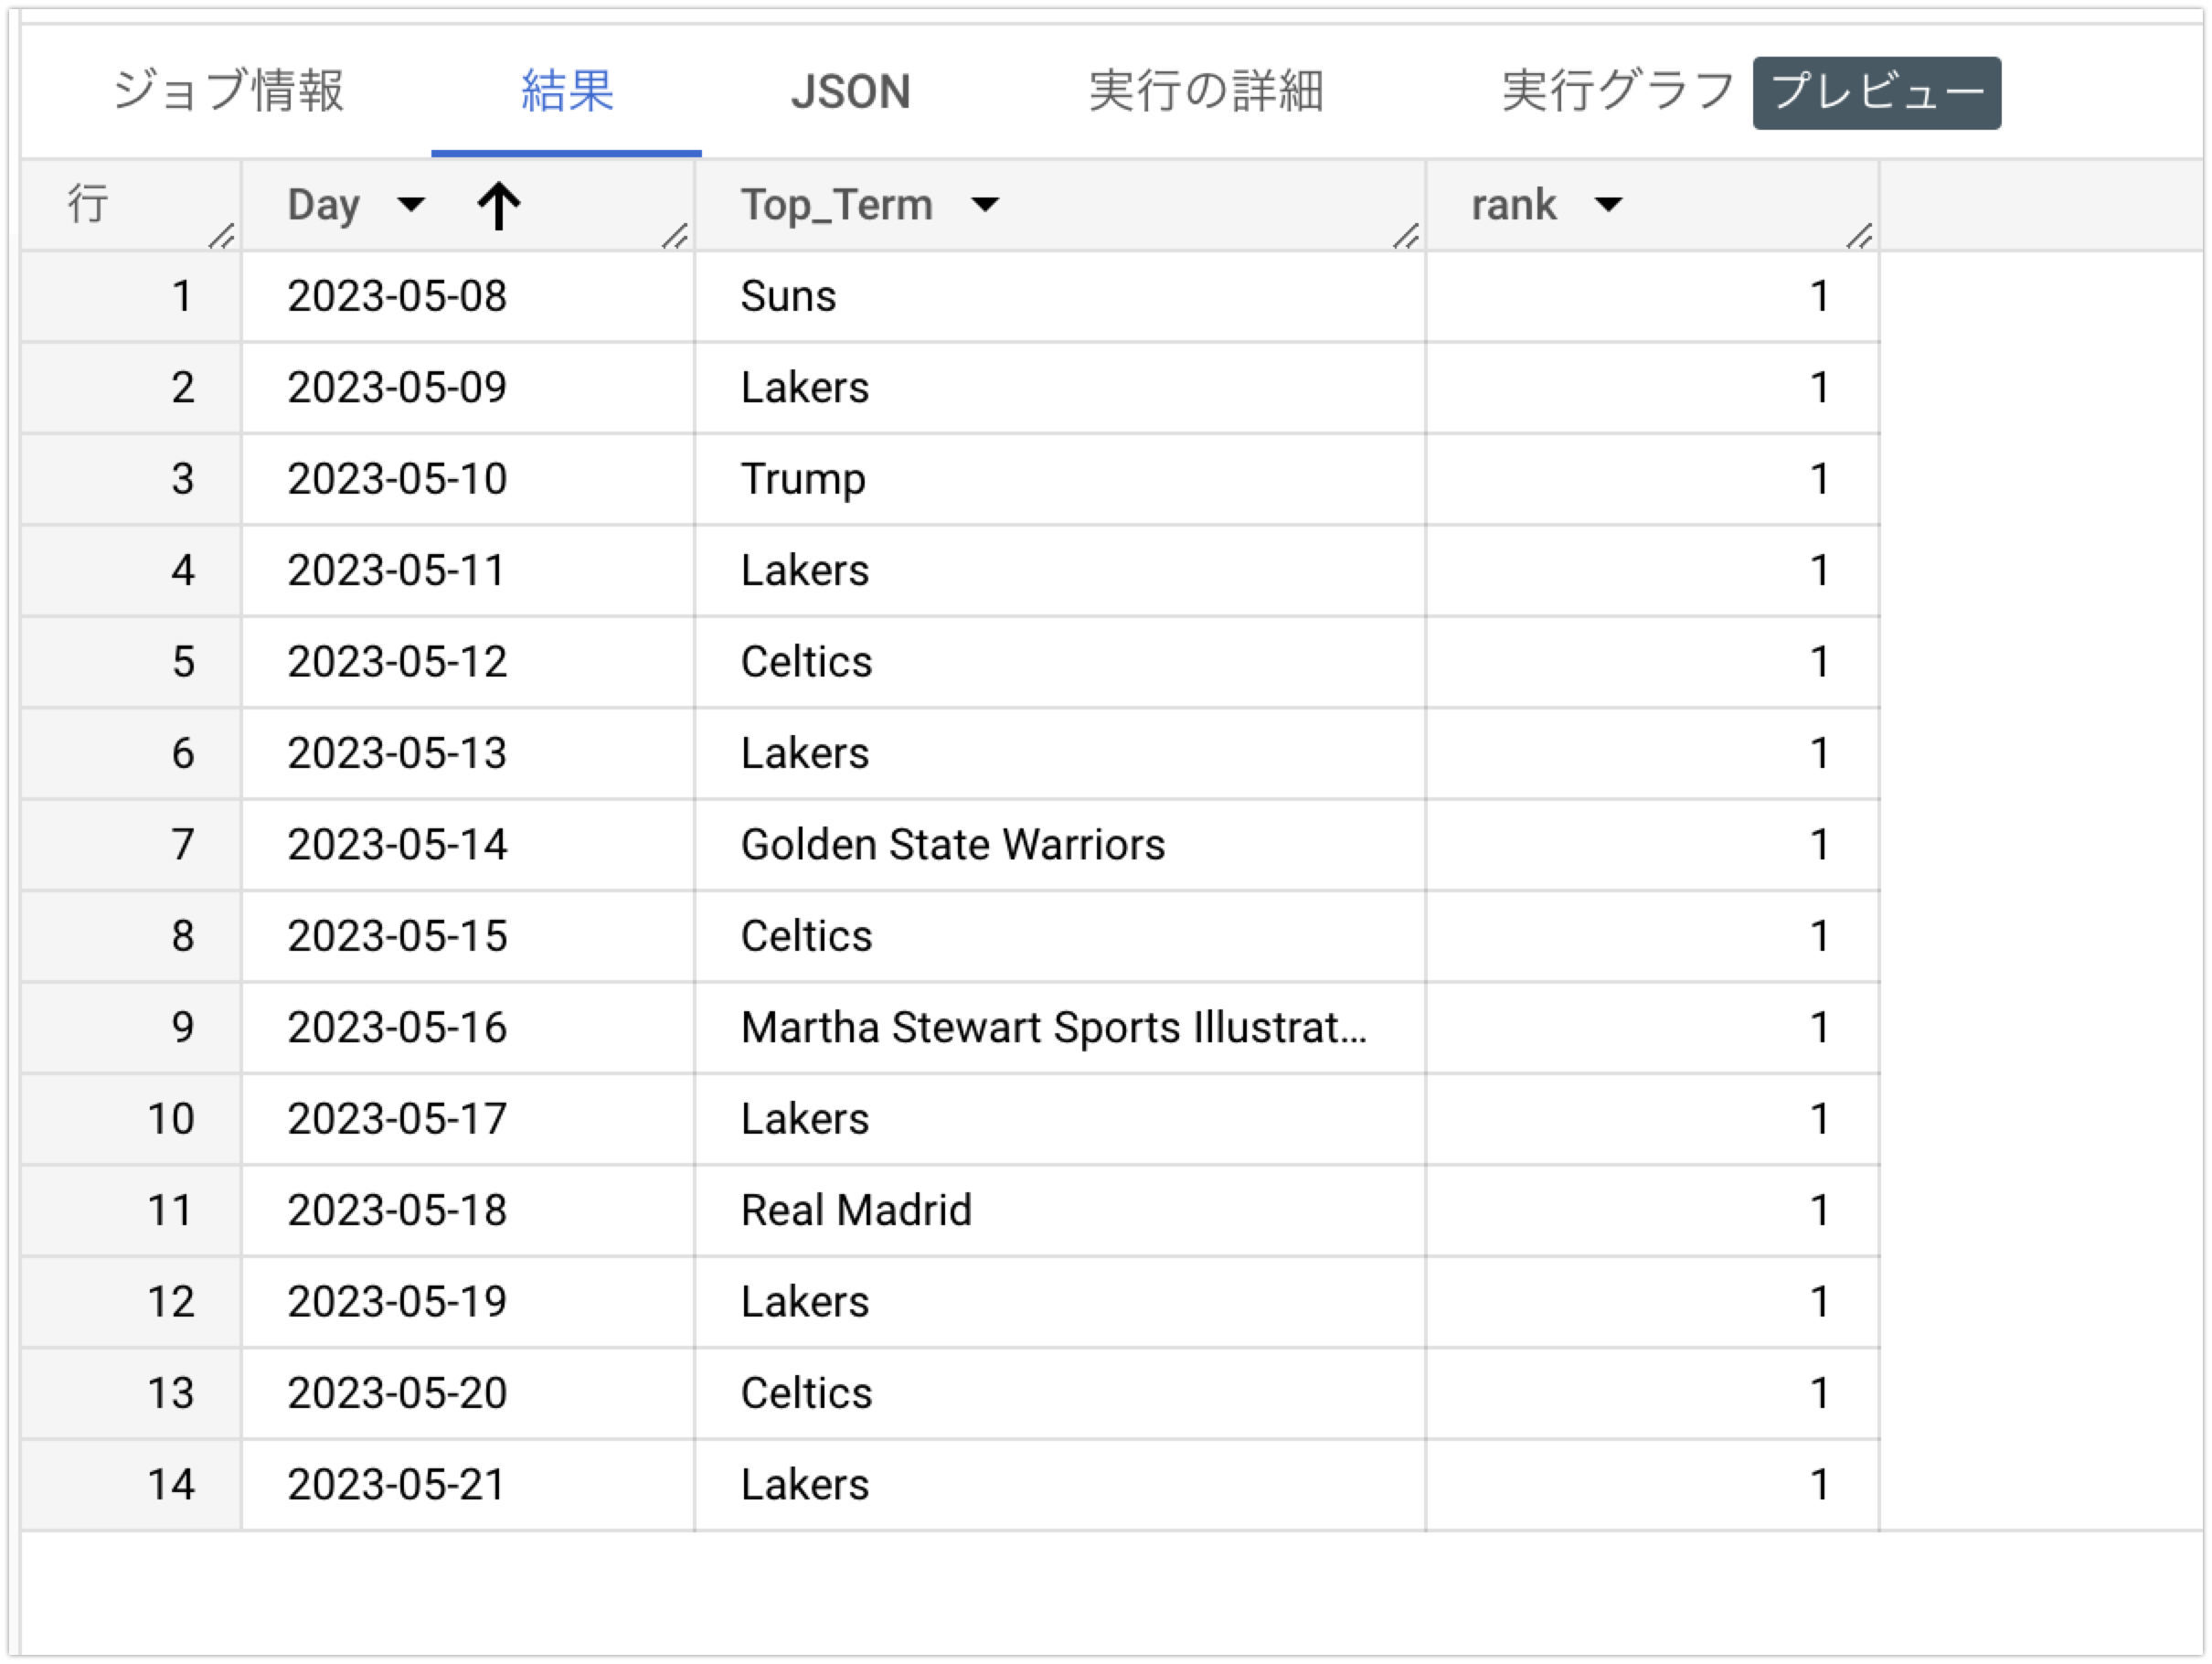Click the Top_Term column resize handle
This screenshot has height=1664, width=2212.
(x=1406, y=236)
